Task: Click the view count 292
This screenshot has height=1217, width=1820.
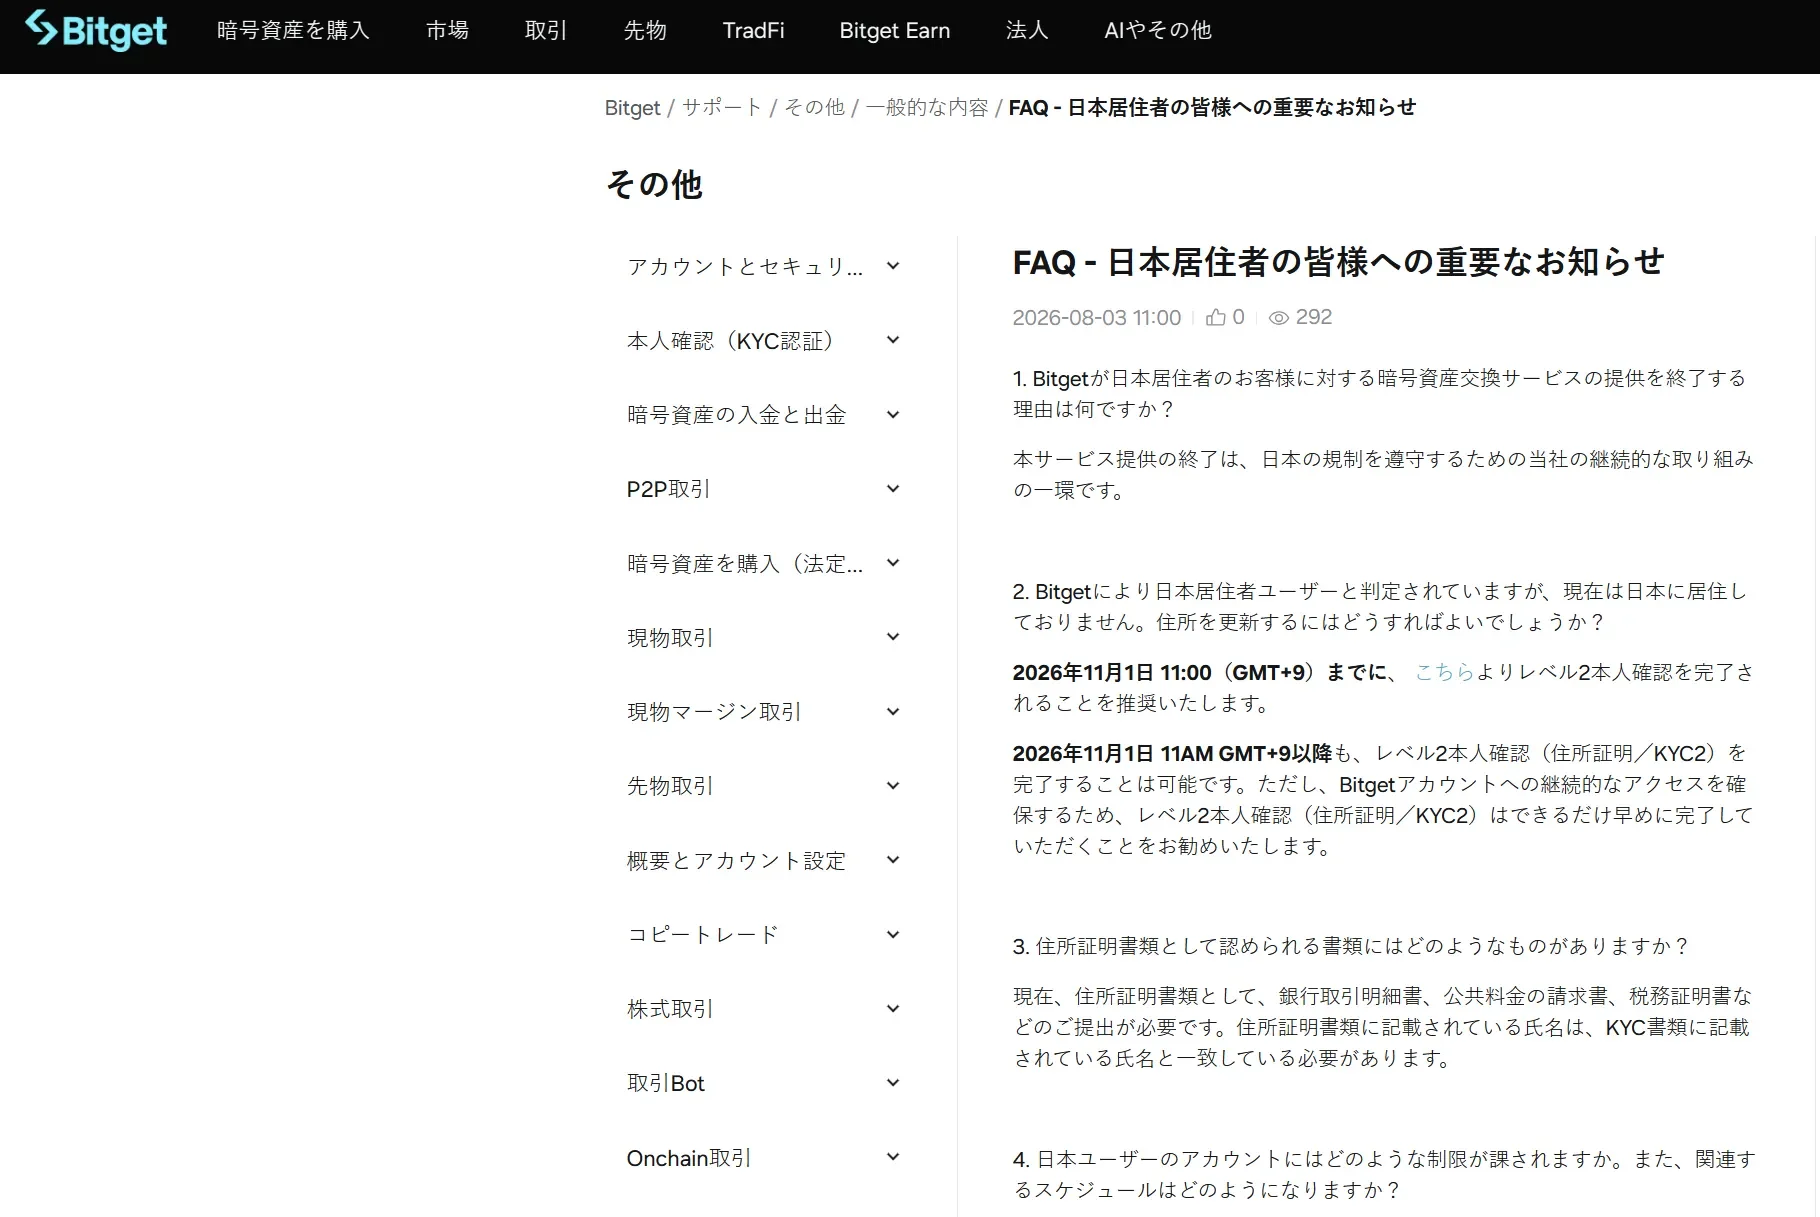Action: pos(1314,318)
